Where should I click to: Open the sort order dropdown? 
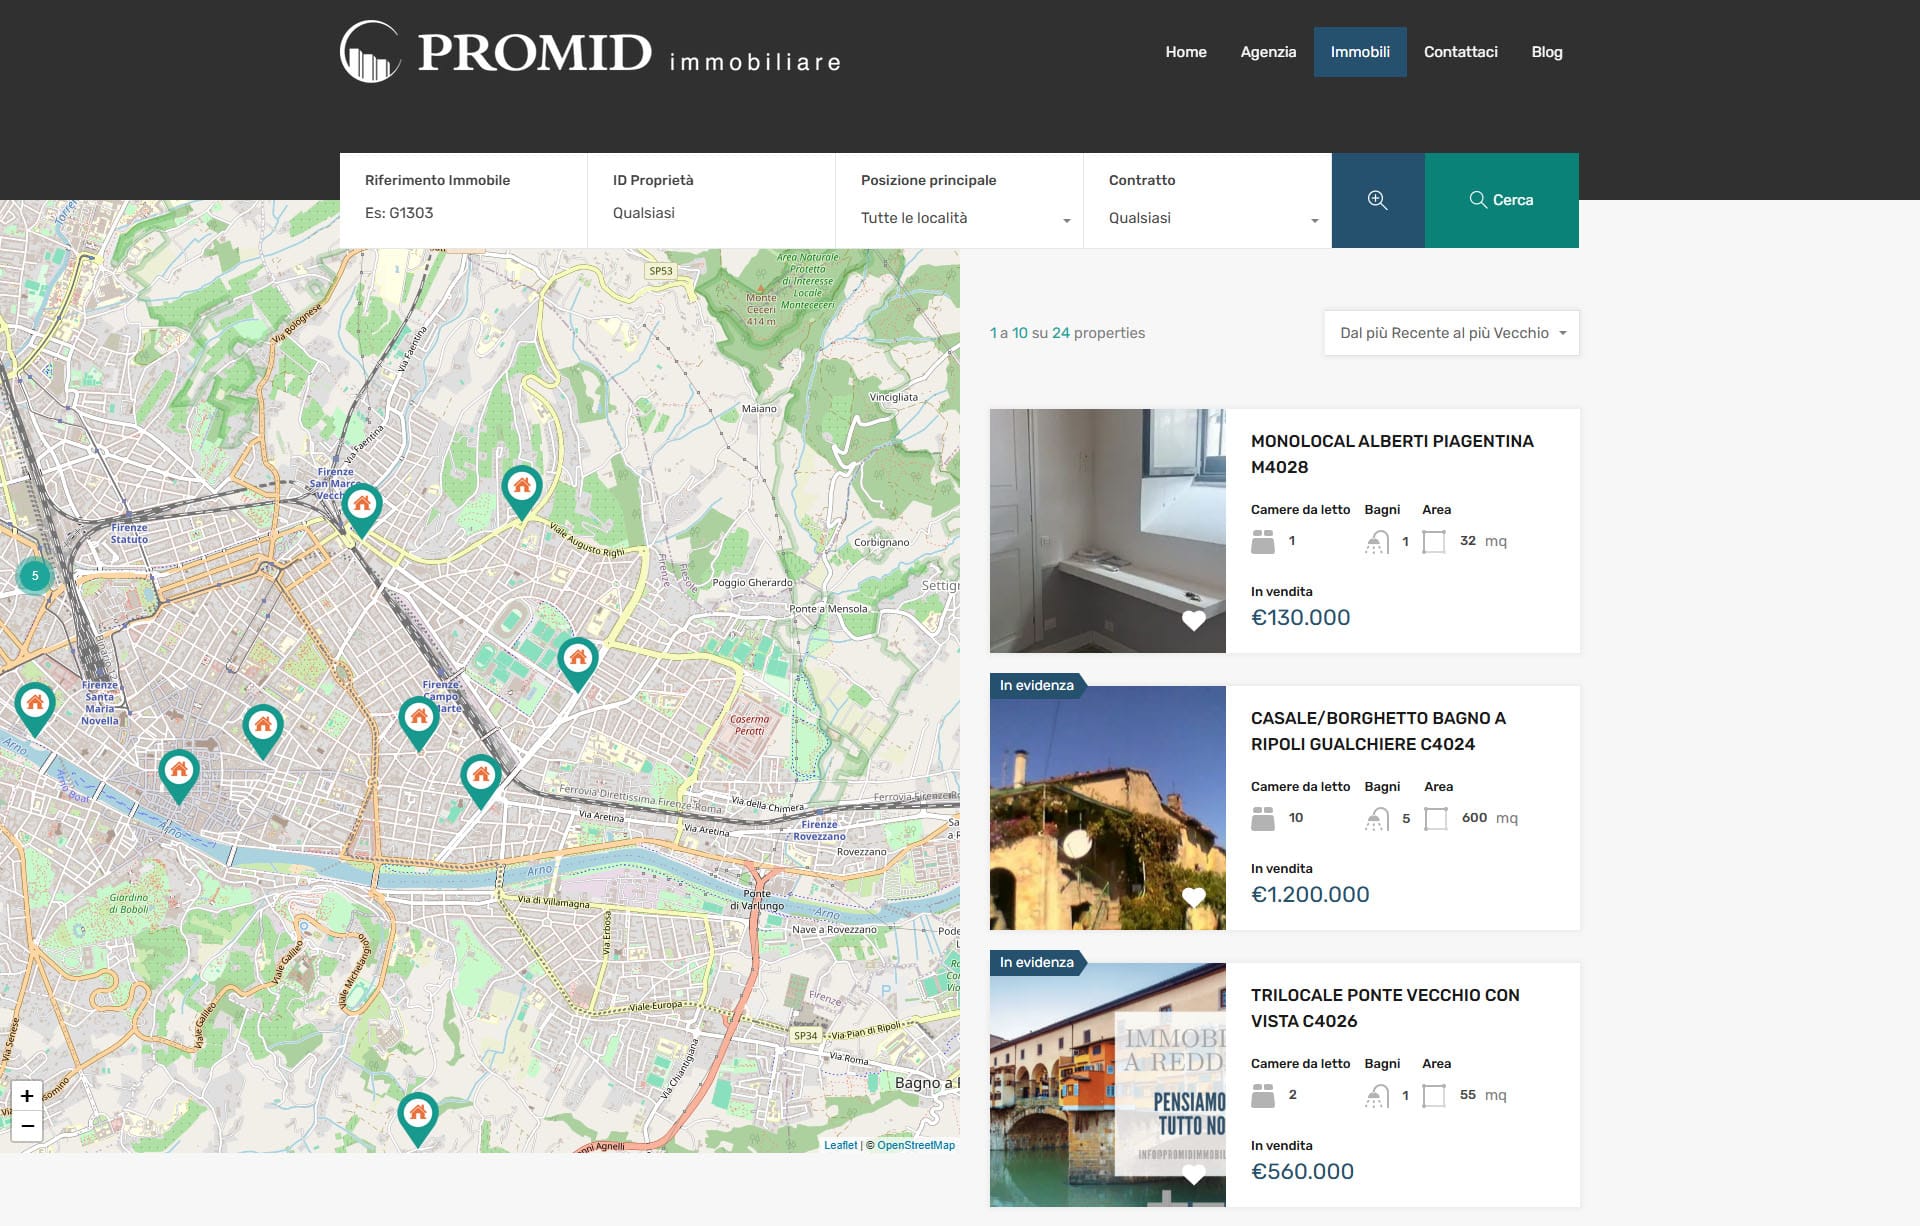(1451, 333)
